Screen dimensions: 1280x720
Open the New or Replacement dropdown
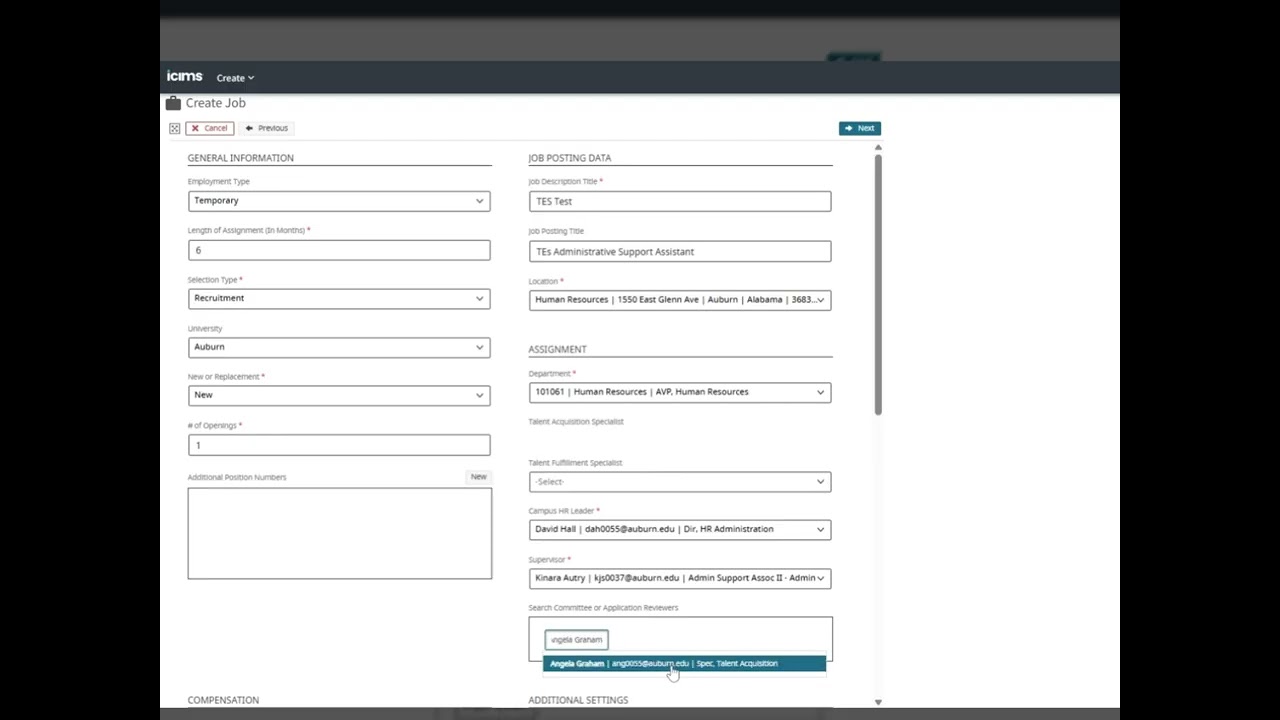(339, 395)
